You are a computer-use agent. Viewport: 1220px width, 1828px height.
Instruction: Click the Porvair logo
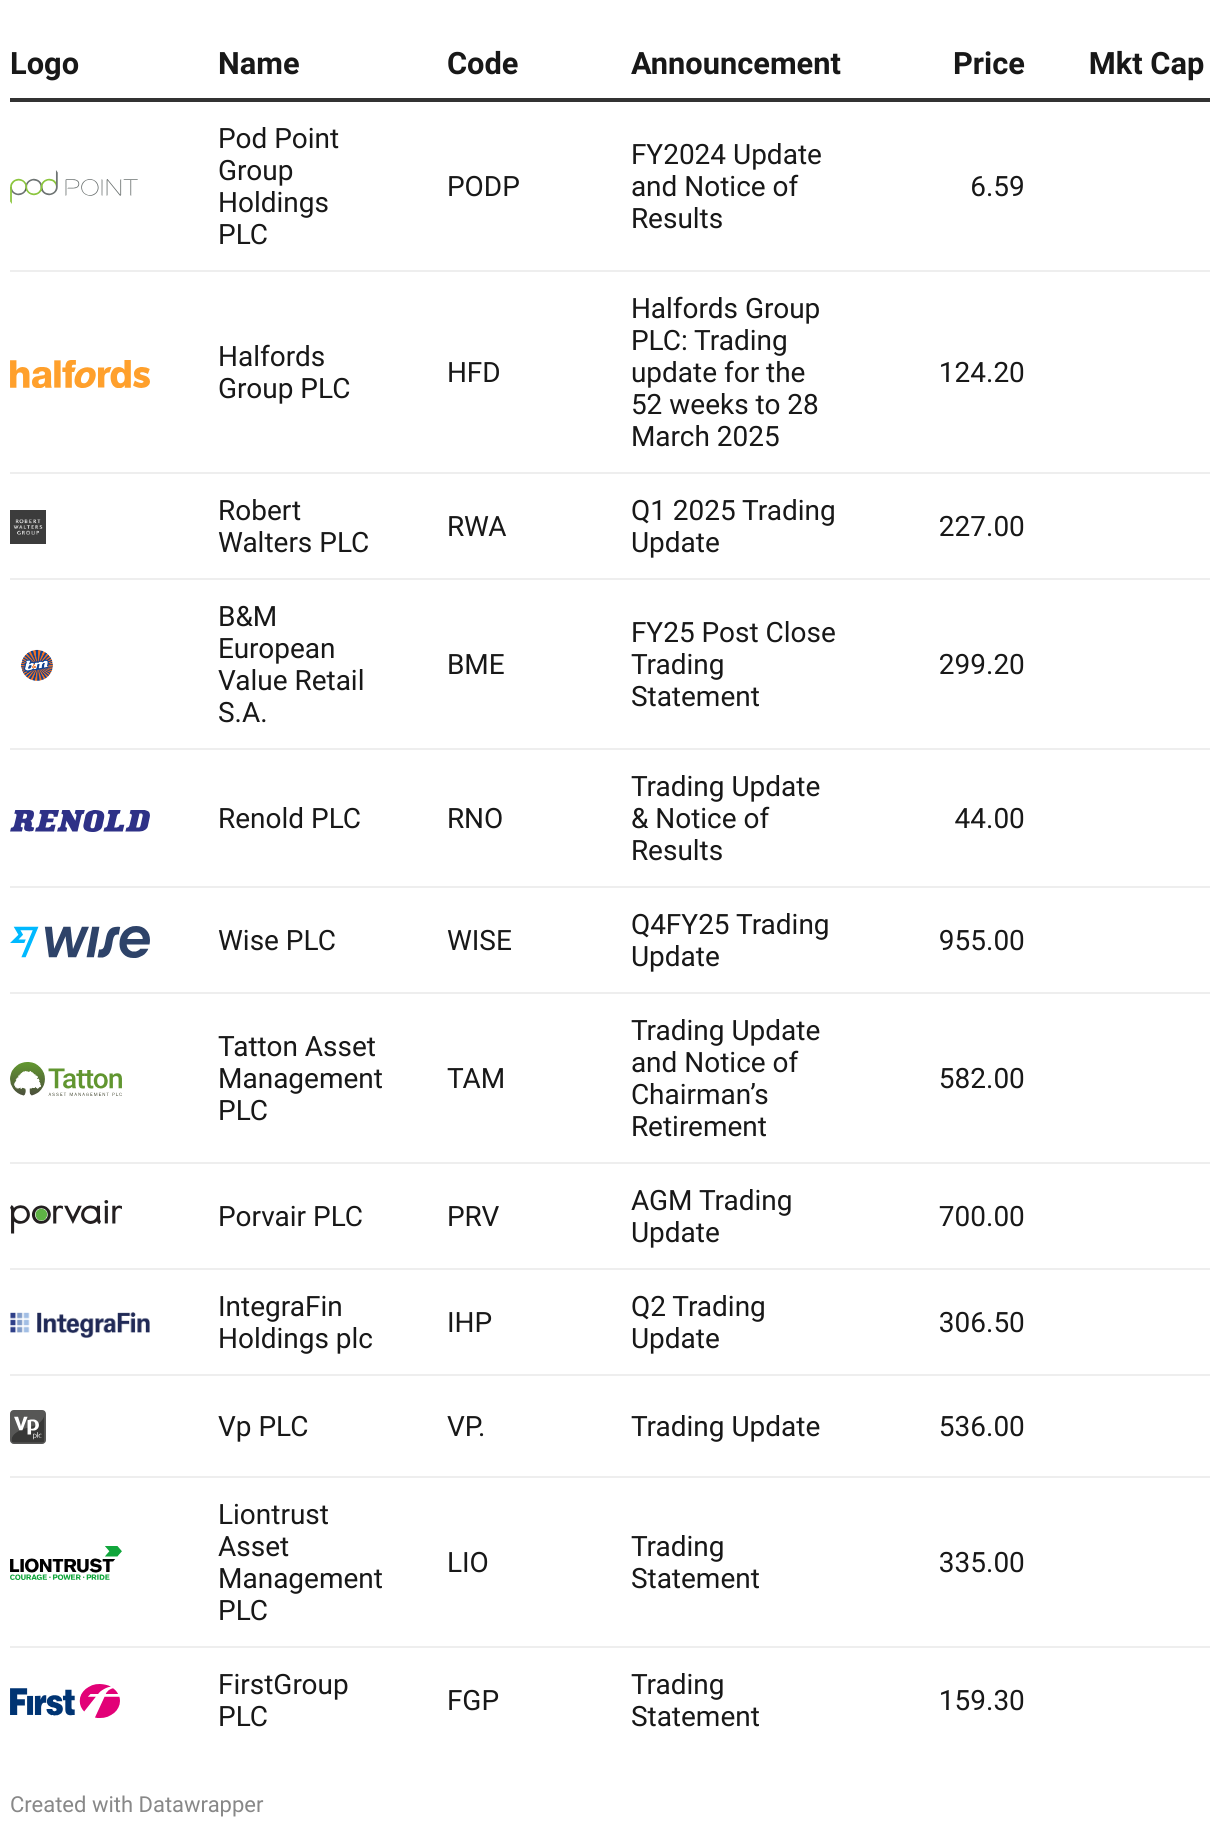point(66,1216)
